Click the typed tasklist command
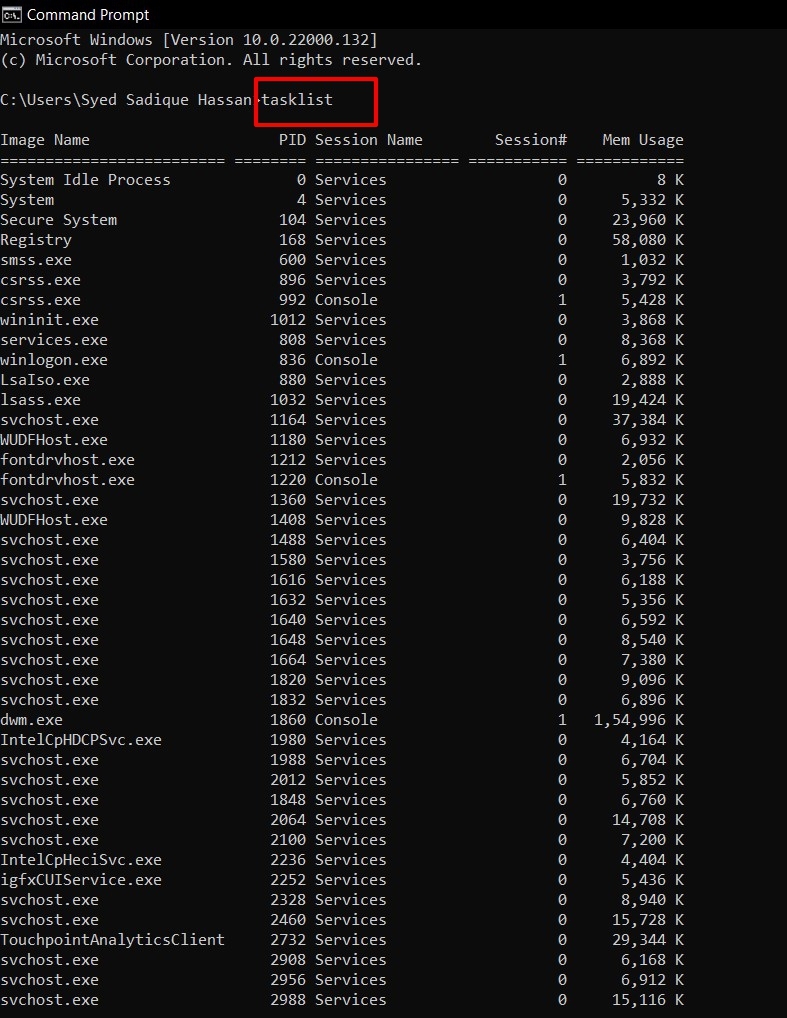The image size is (787, 1018). (297, 100)
